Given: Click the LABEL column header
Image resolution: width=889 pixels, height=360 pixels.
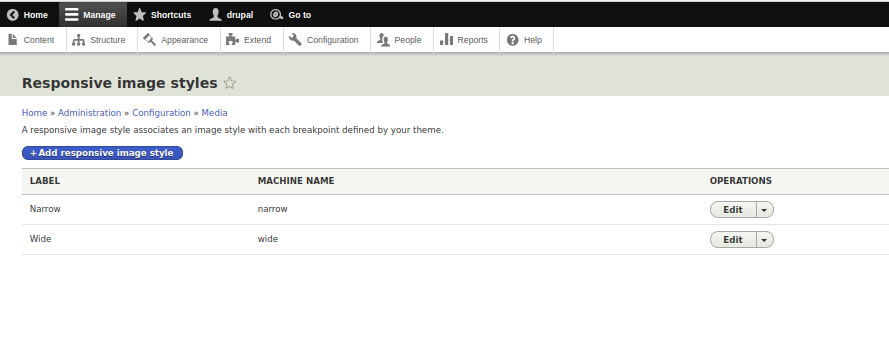Looking at the screenshot, I should (45, 181).
